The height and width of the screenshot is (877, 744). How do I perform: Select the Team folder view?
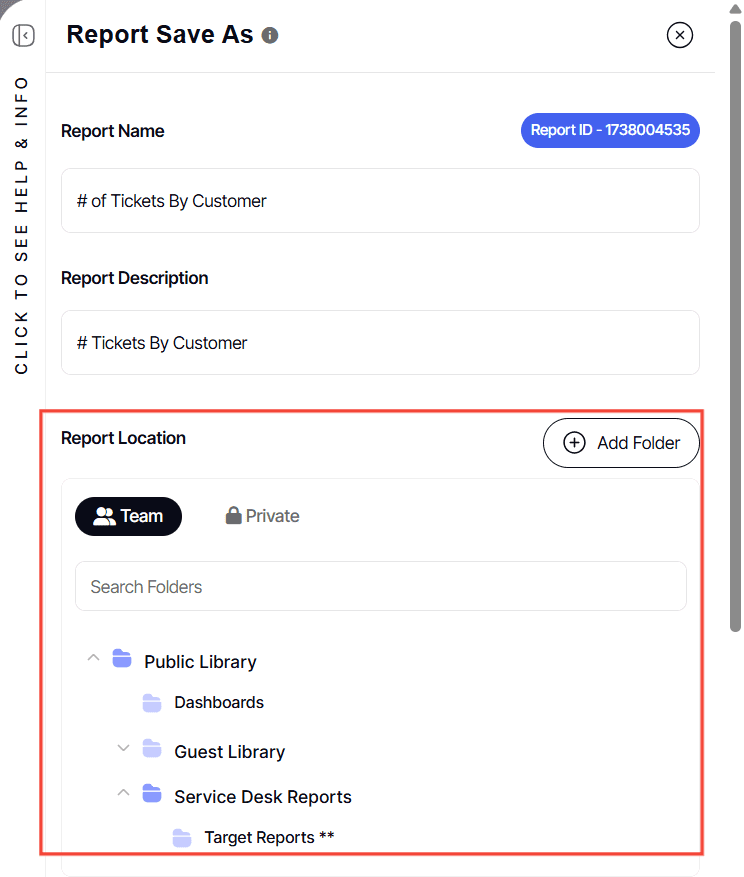[x=128, y=515]
